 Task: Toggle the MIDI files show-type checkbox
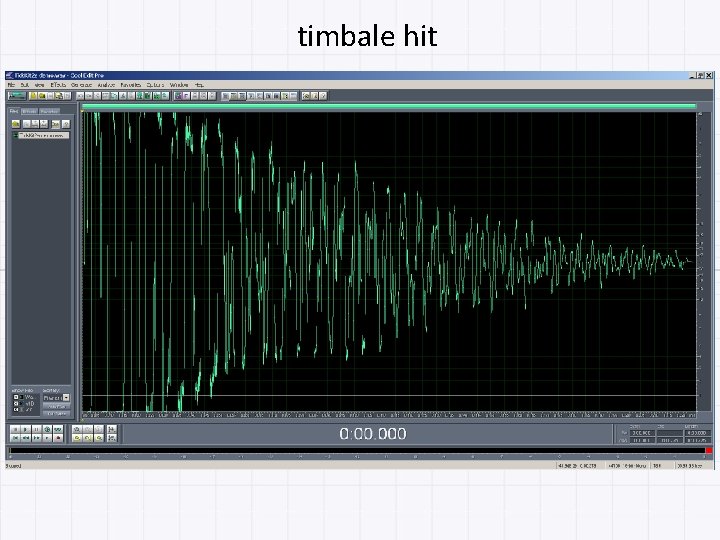point(16,404)
